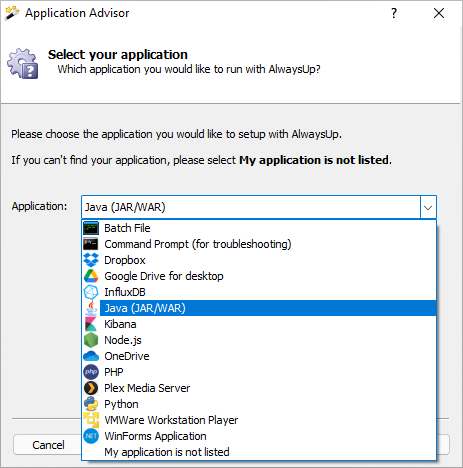Click the Command Prompt icon in list
The height and width of the screenshot is (468, 463).
pyautogui.click(x=91, y=244)
